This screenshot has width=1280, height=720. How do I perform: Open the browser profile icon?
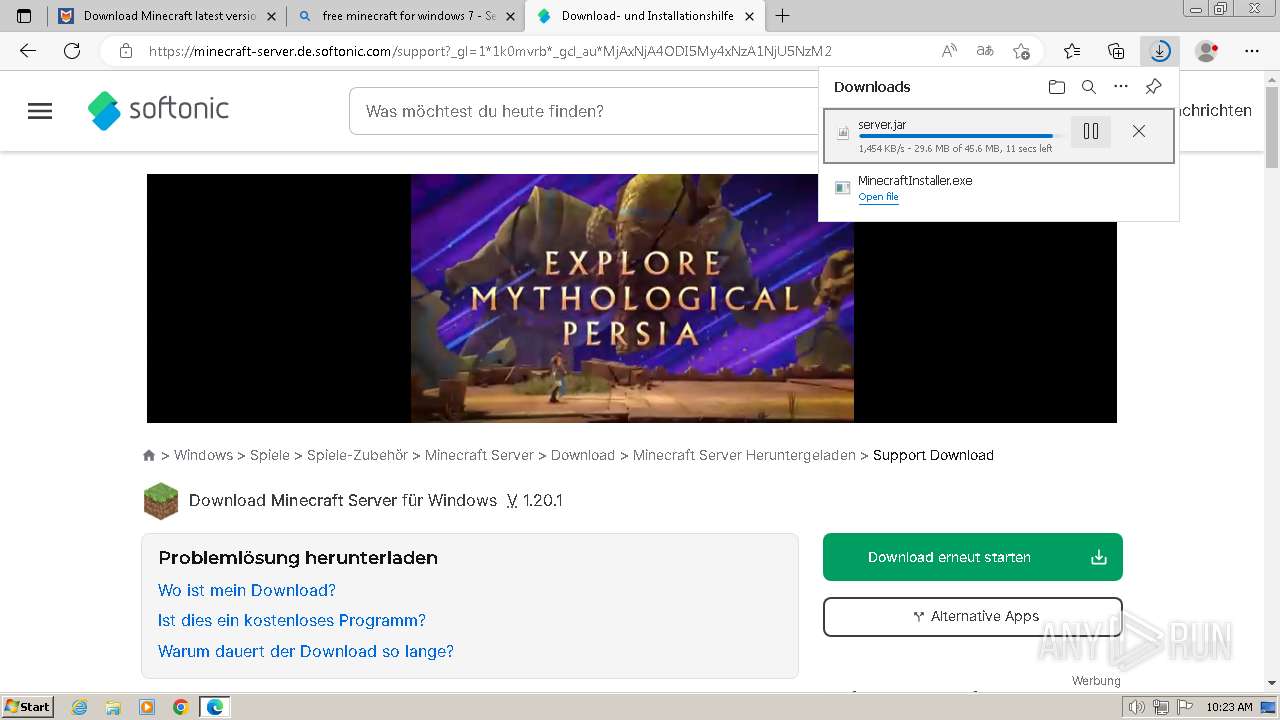[1207, 51]
